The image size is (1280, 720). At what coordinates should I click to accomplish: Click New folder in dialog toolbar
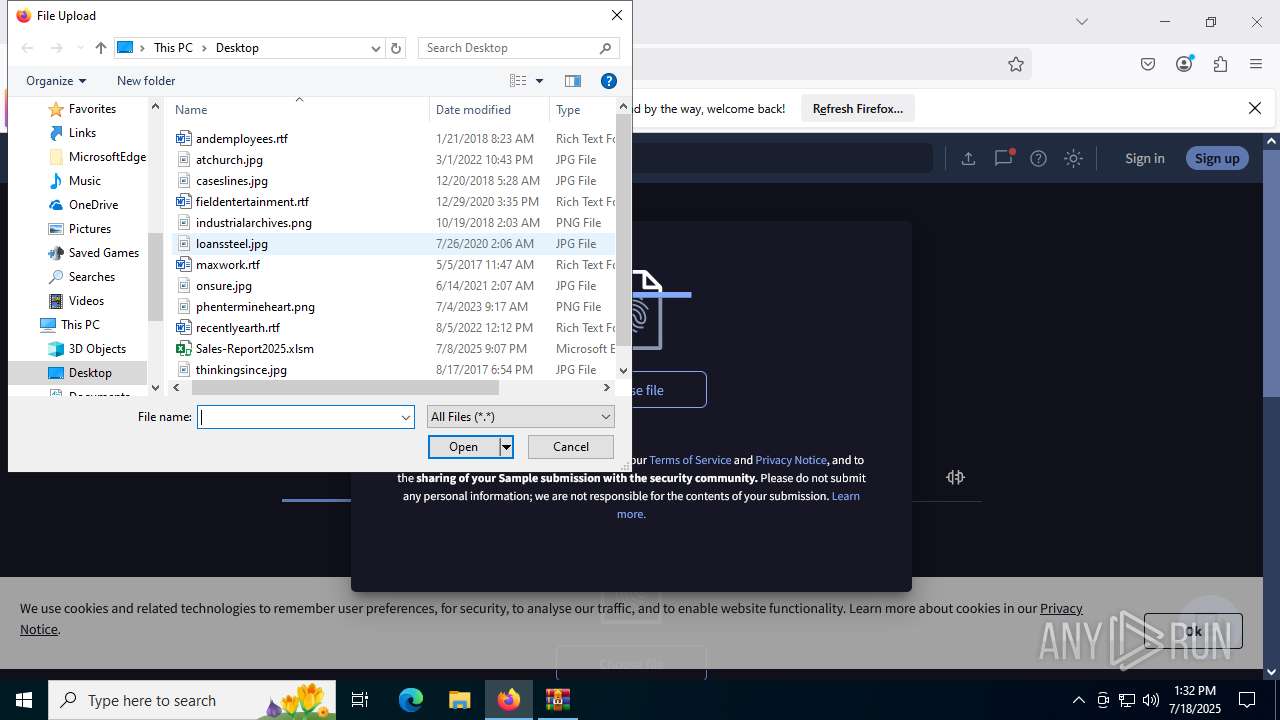146,81
